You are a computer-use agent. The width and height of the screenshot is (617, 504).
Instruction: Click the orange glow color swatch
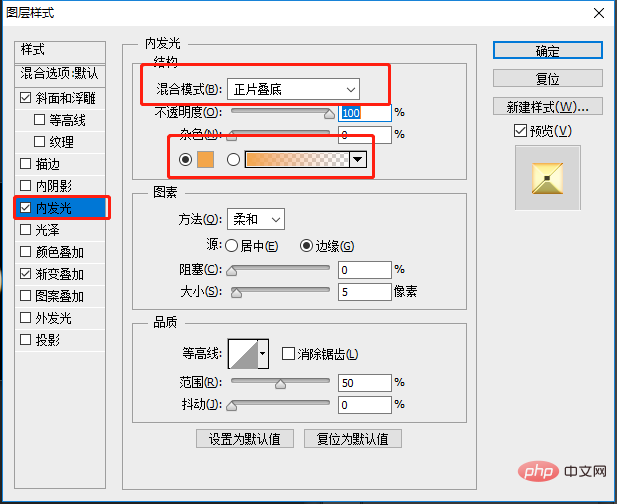[205, 159]
